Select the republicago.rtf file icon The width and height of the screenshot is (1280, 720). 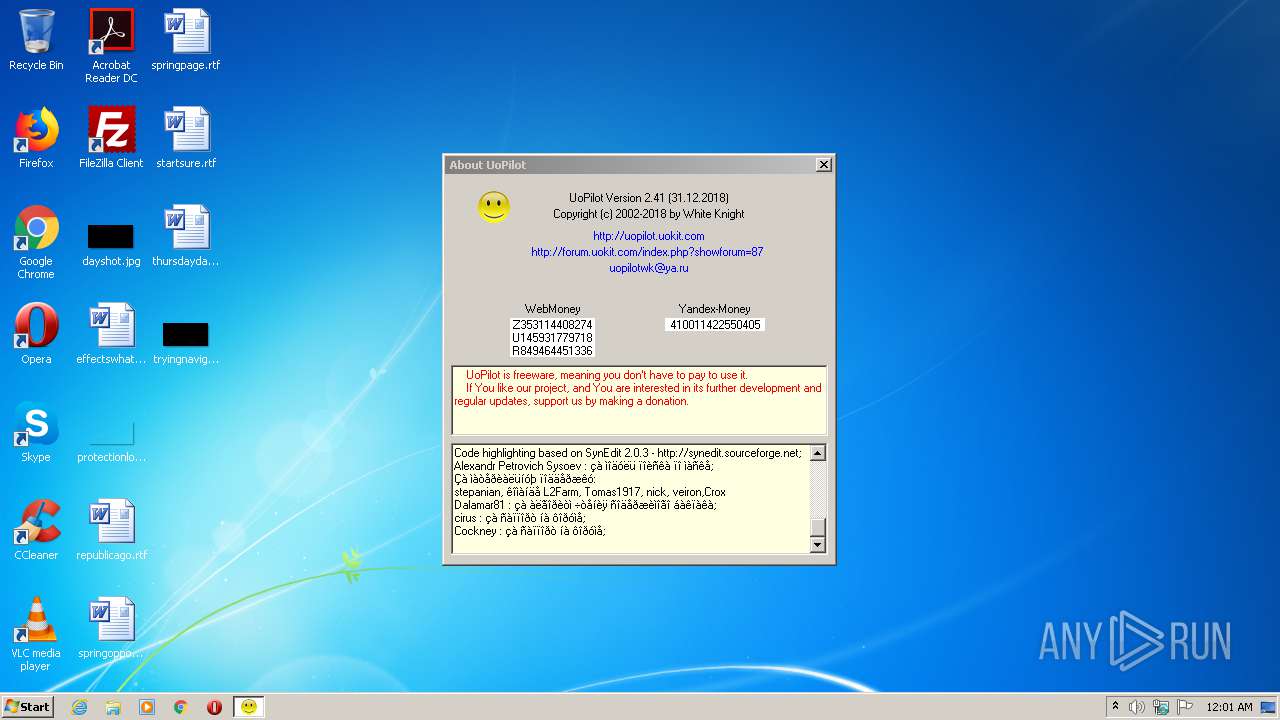111,531
